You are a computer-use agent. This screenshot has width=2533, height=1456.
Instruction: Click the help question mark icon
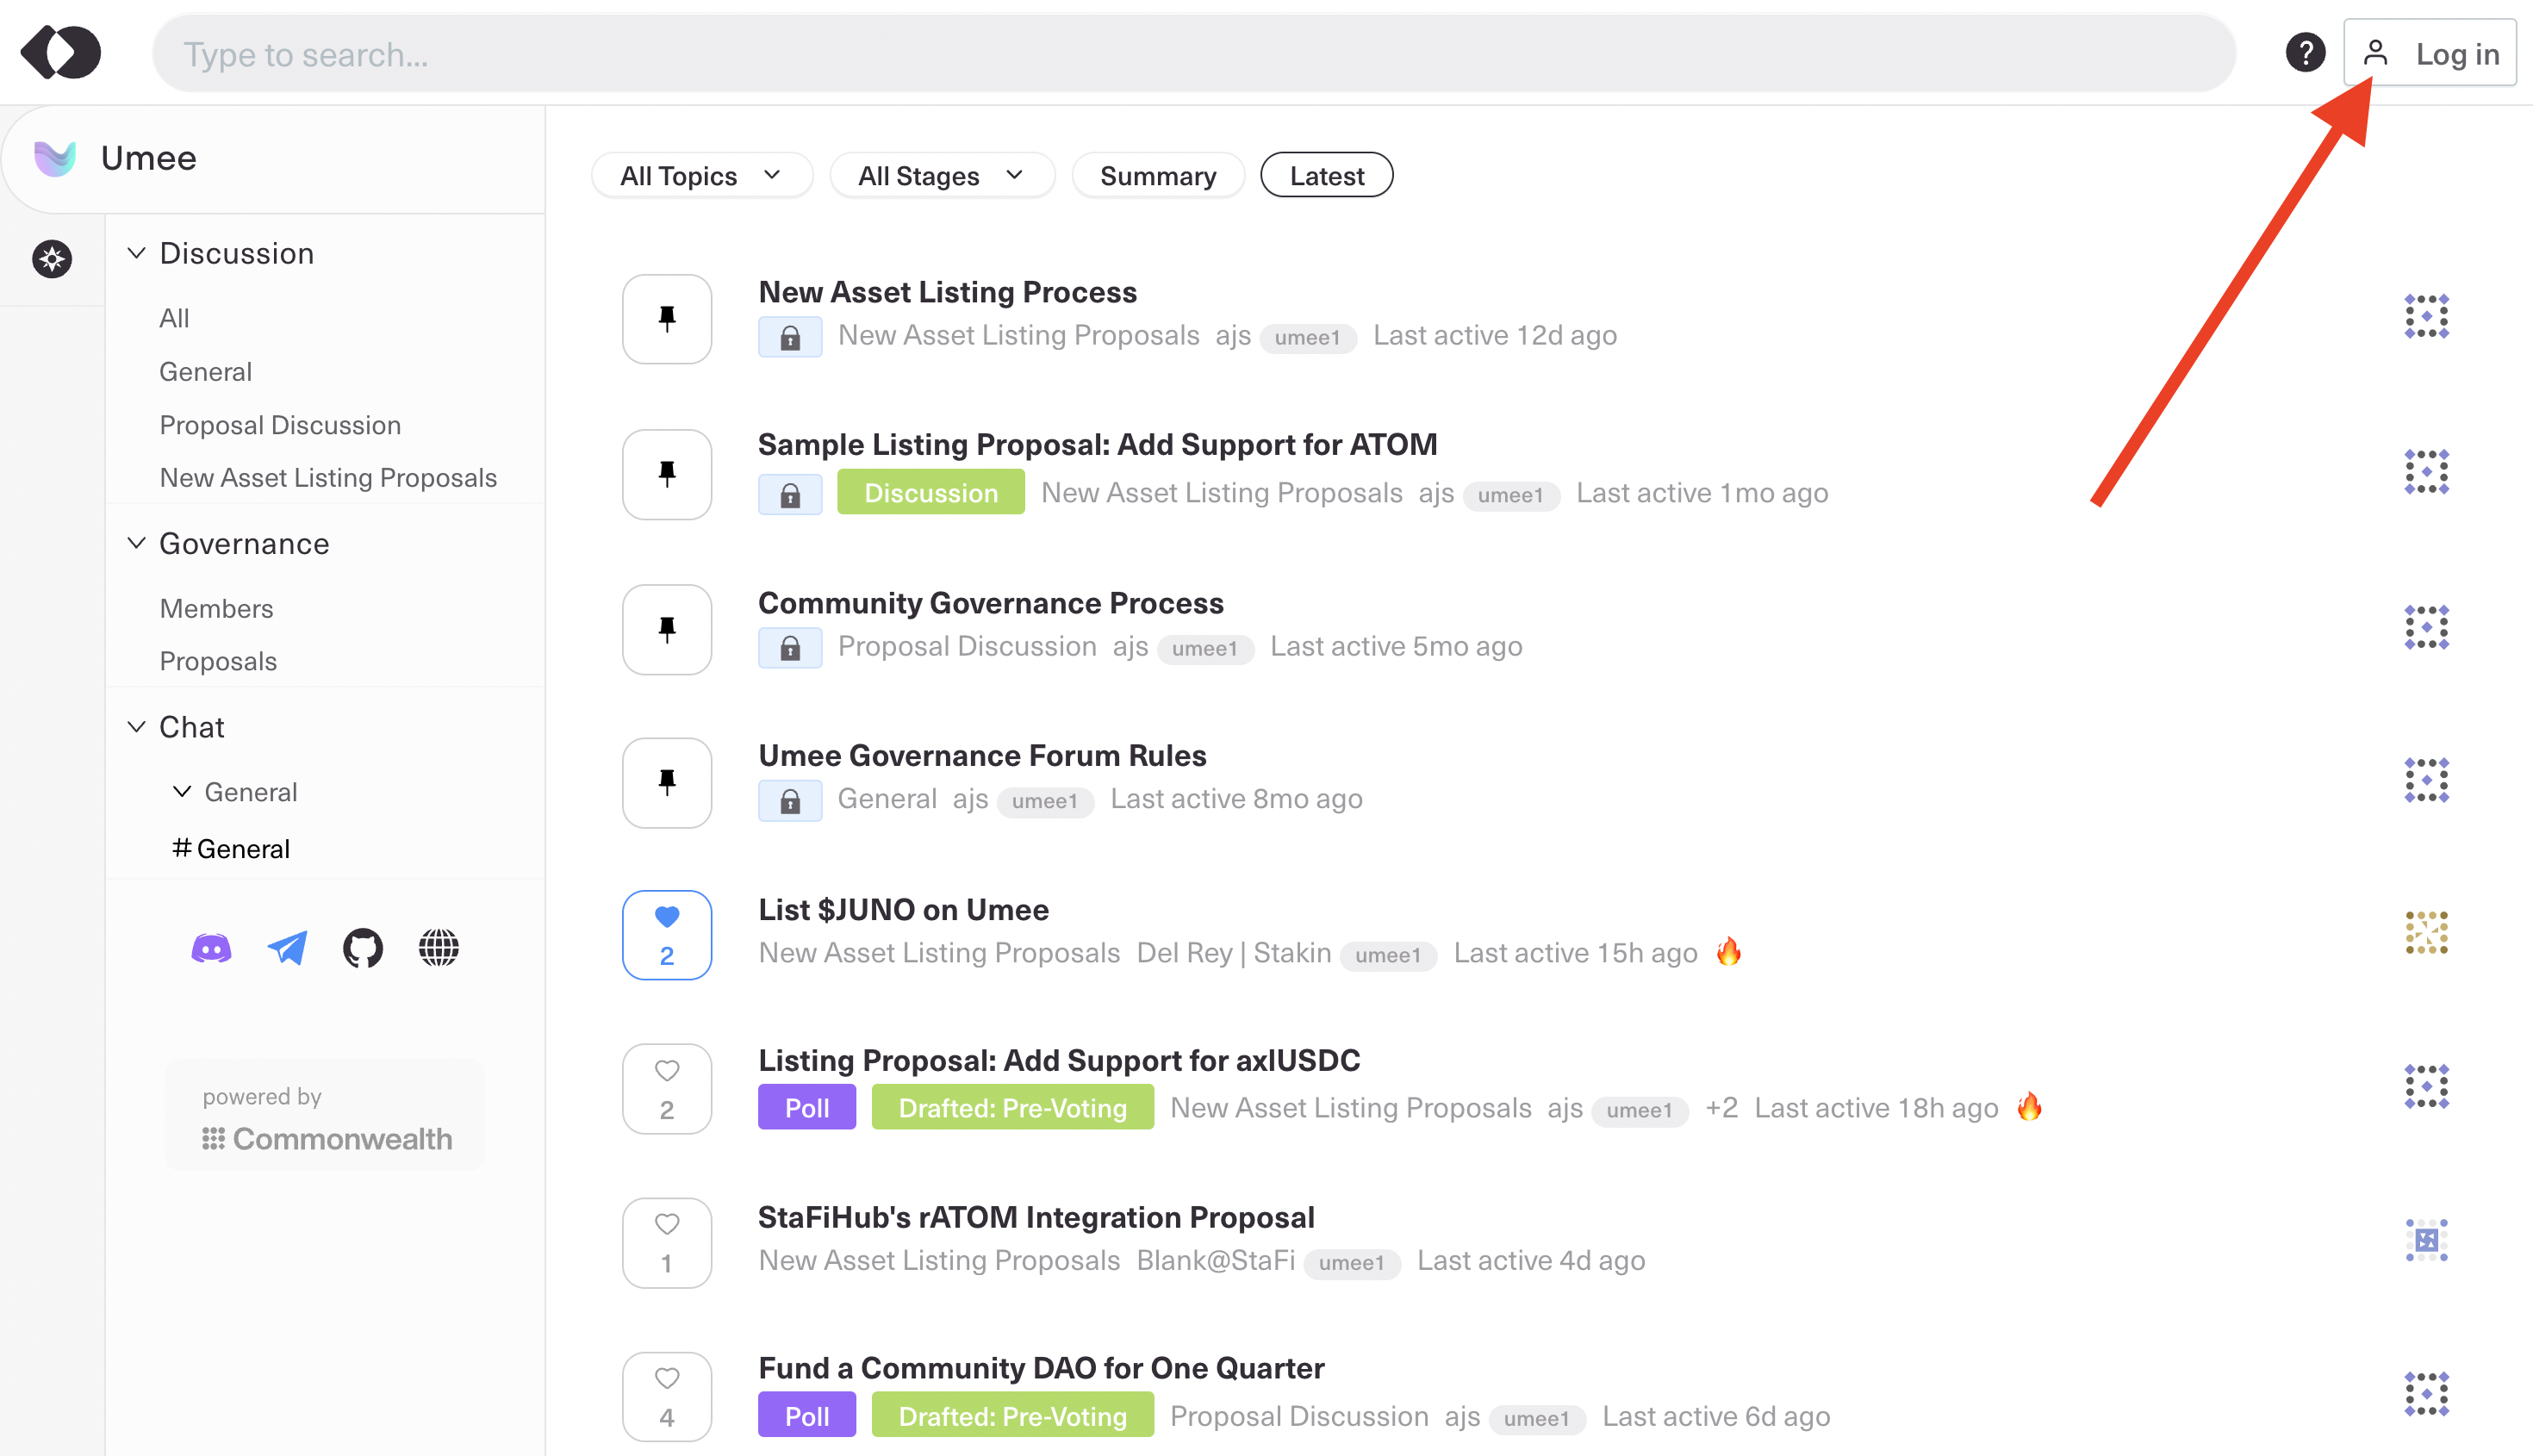2305,53
